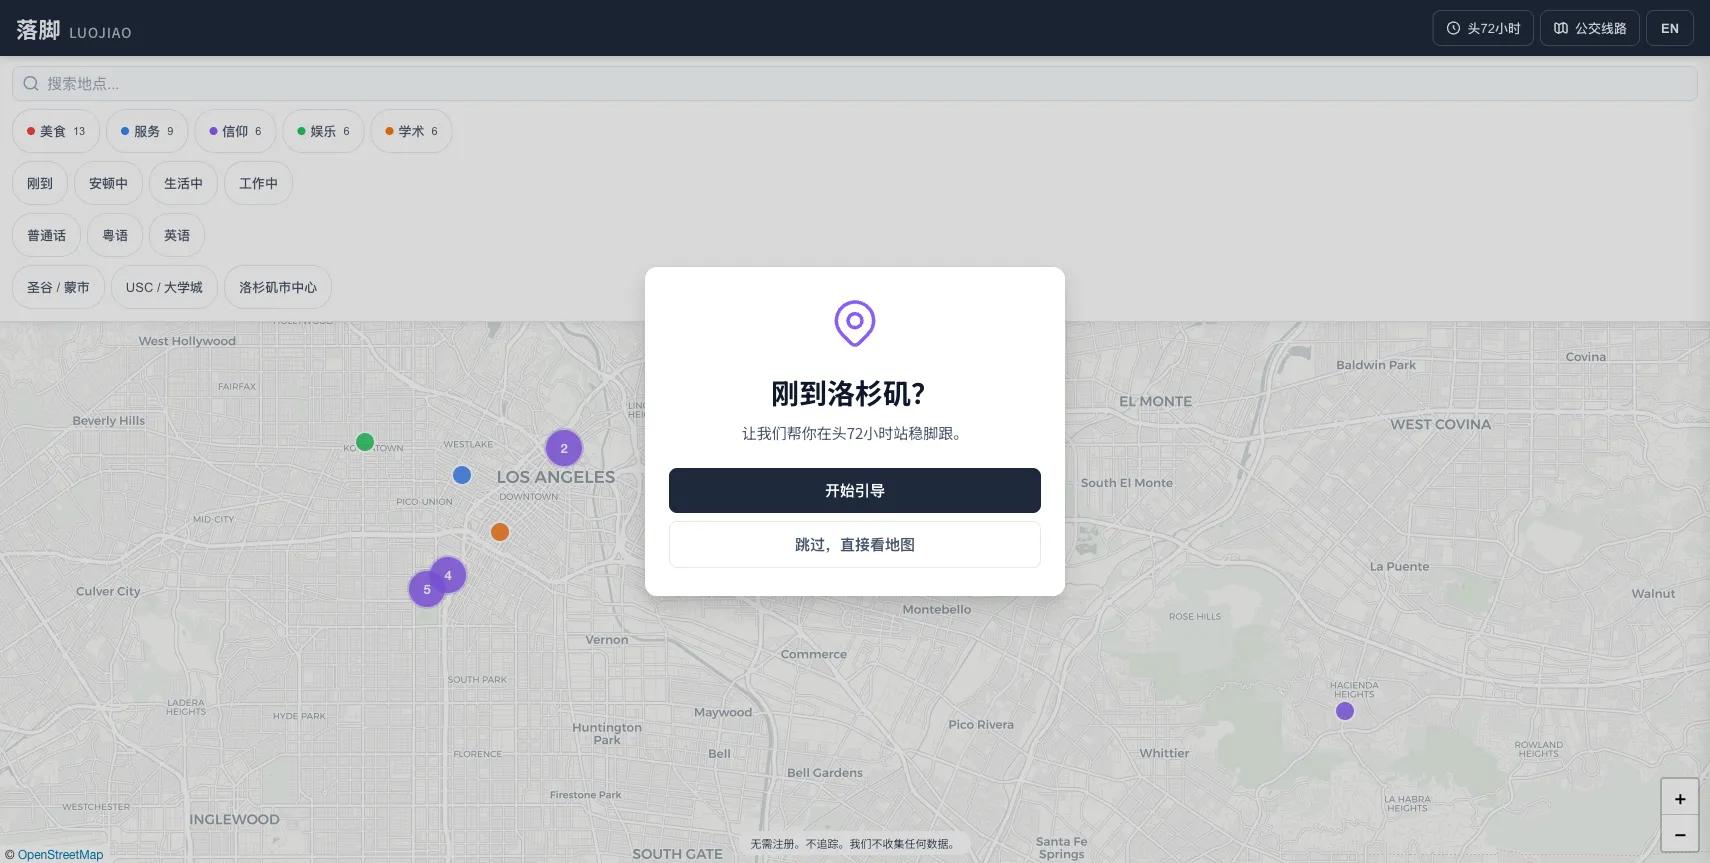The image size is (1710, 863).
Task: Select the green map pin near Koreatown
Action: pos(365,442)
